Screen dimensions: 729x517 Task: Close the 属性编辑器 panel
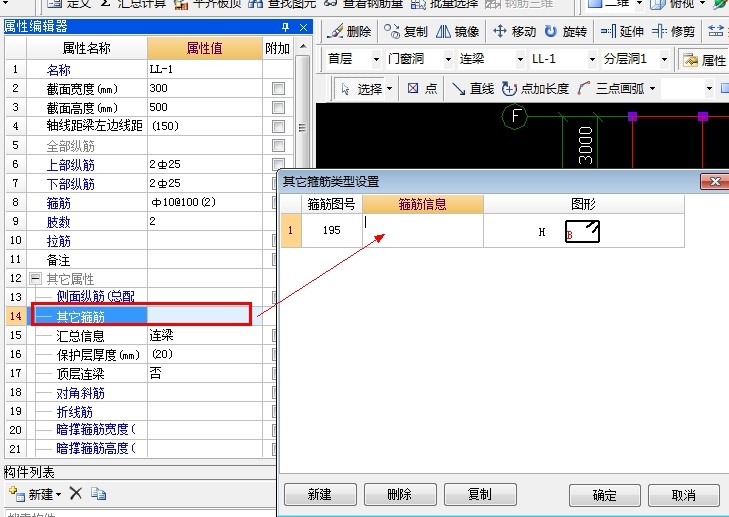tap(304, 27)
